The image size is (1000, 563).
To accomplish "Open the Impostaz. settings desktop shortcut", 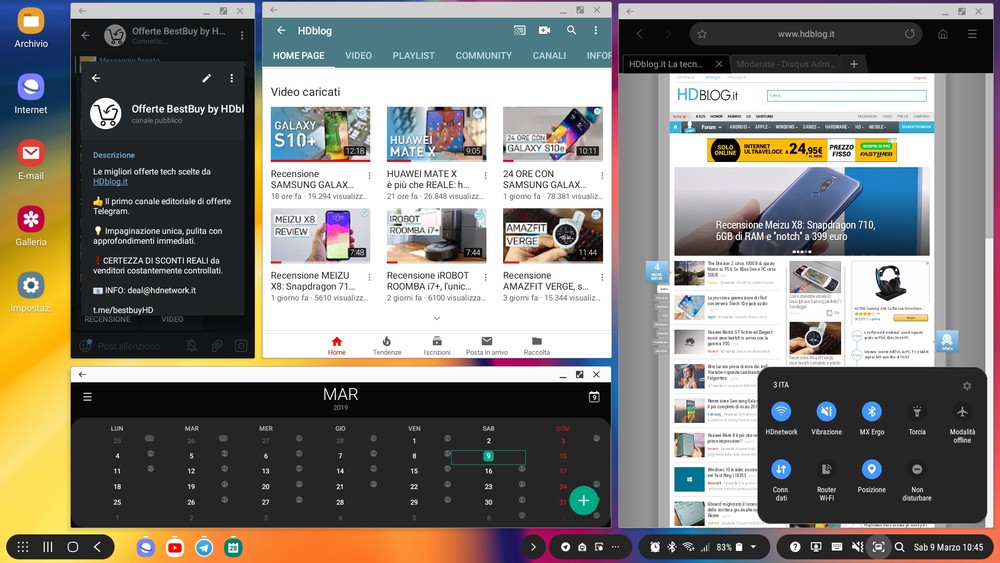I will click(31, 293).
